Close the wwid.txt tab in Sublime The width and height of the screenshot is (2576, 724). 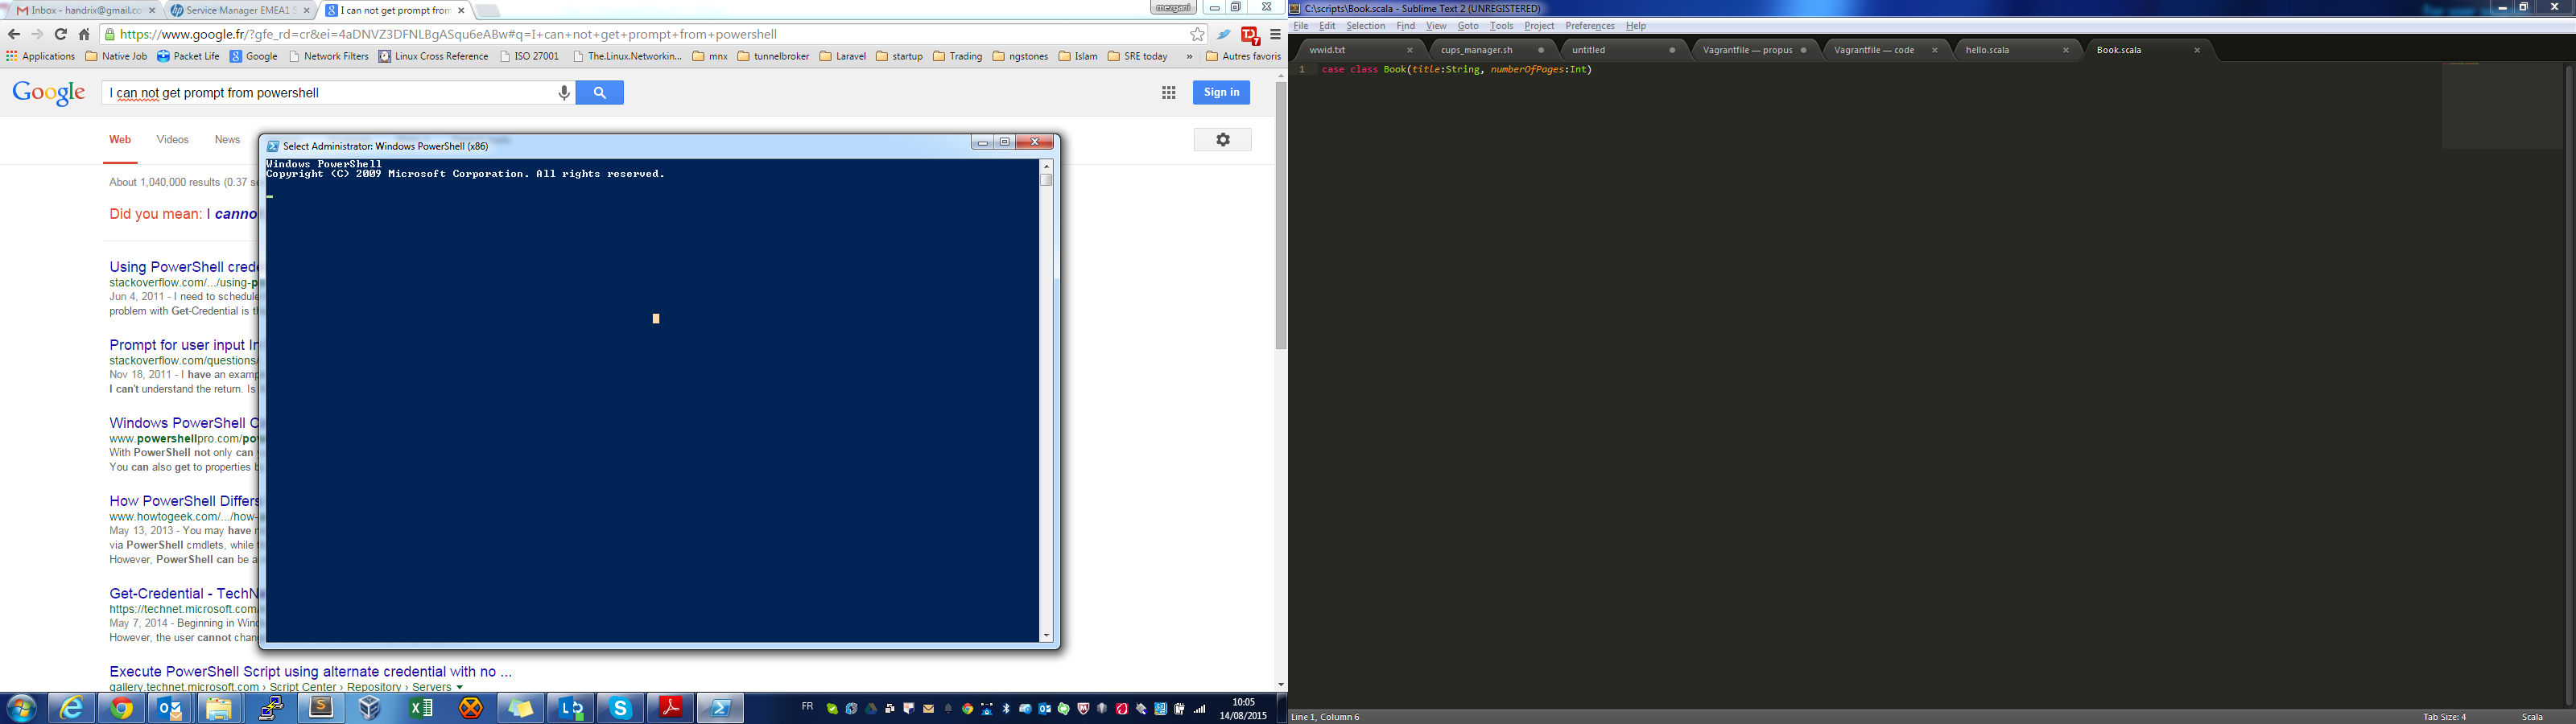[x=1410, y=50]
